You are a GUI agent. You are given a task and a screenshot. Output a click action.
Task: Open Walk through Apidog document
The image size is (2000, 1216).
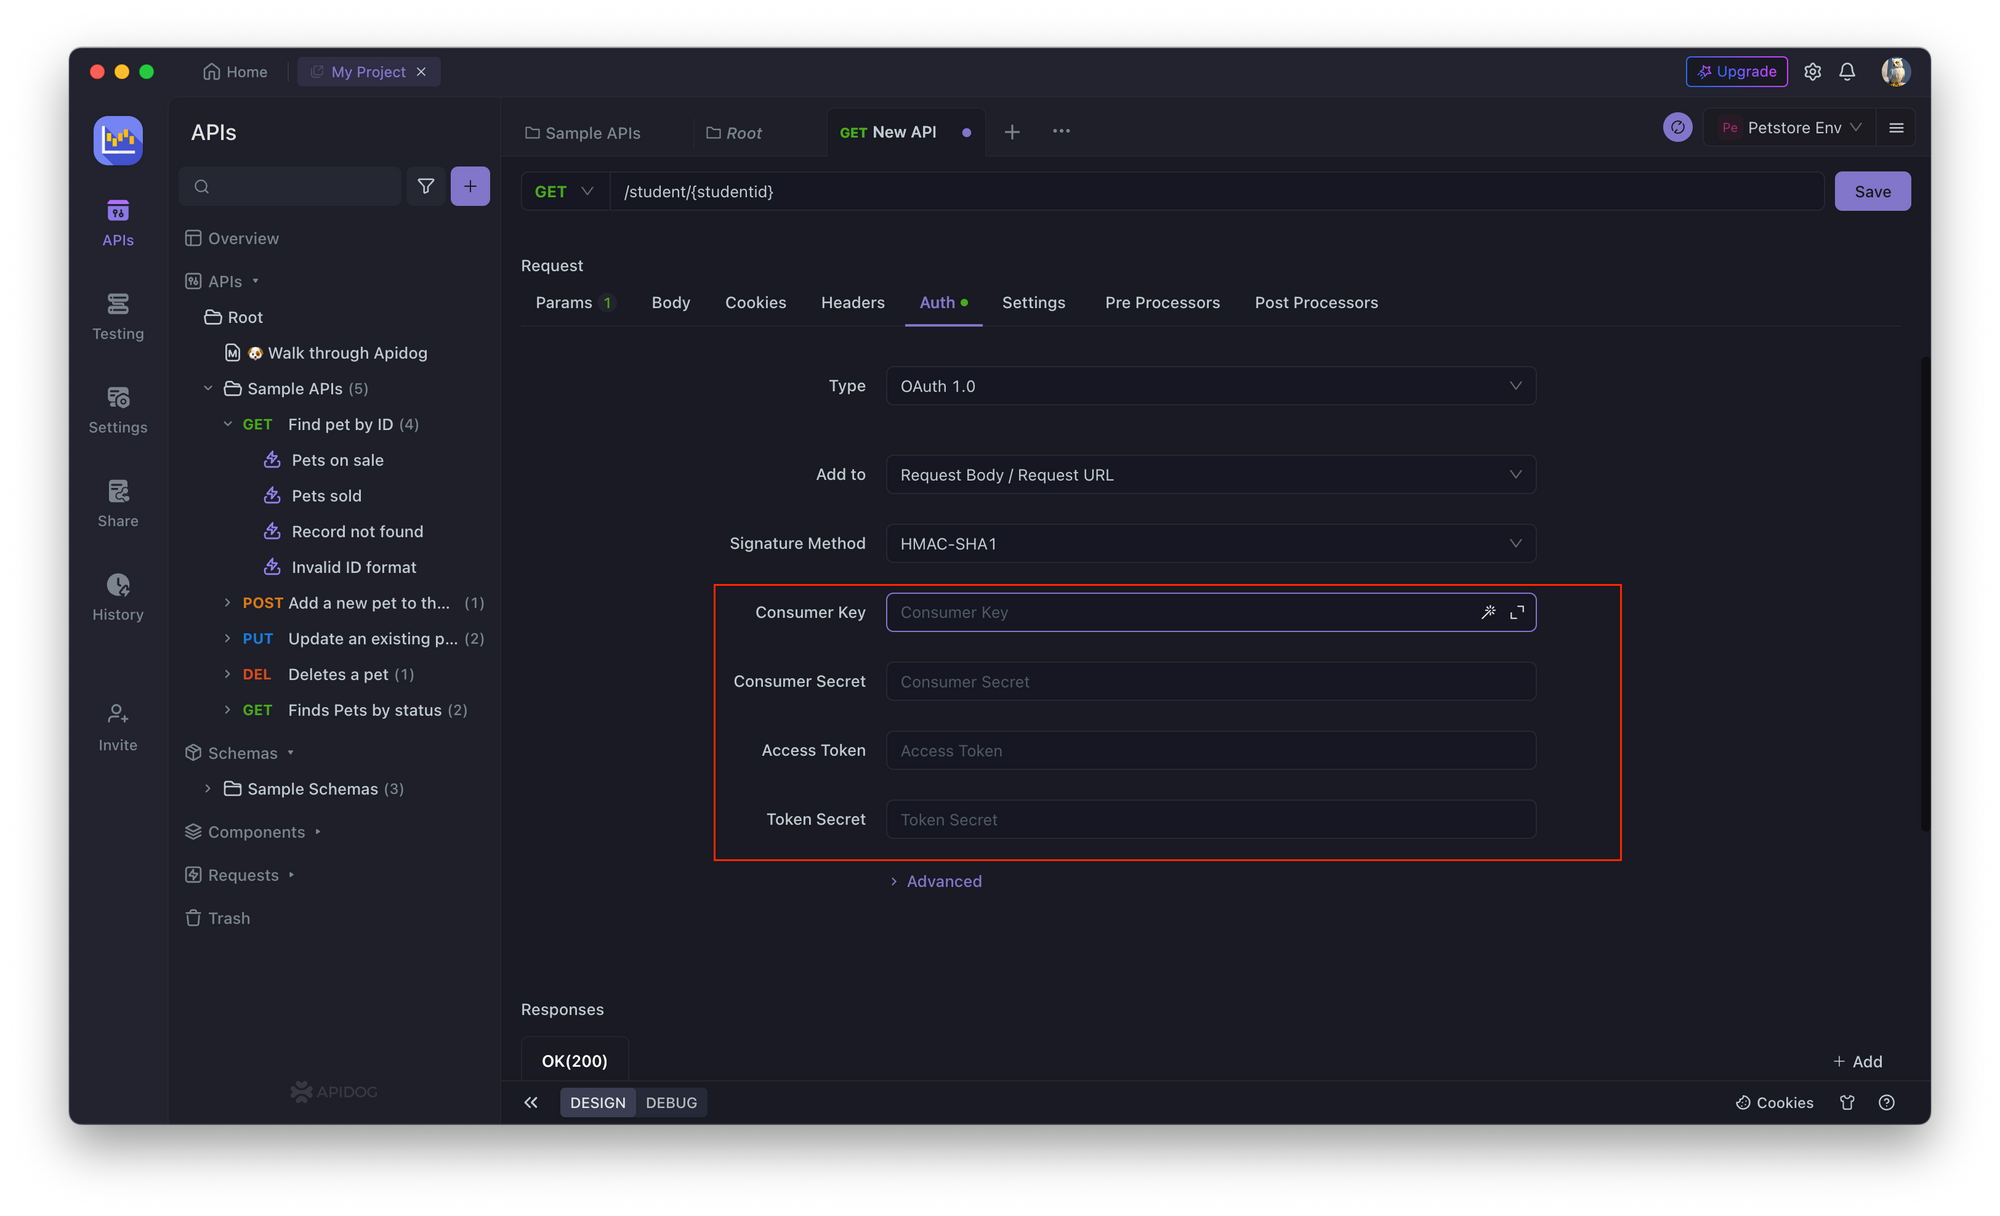click(326, 353)
